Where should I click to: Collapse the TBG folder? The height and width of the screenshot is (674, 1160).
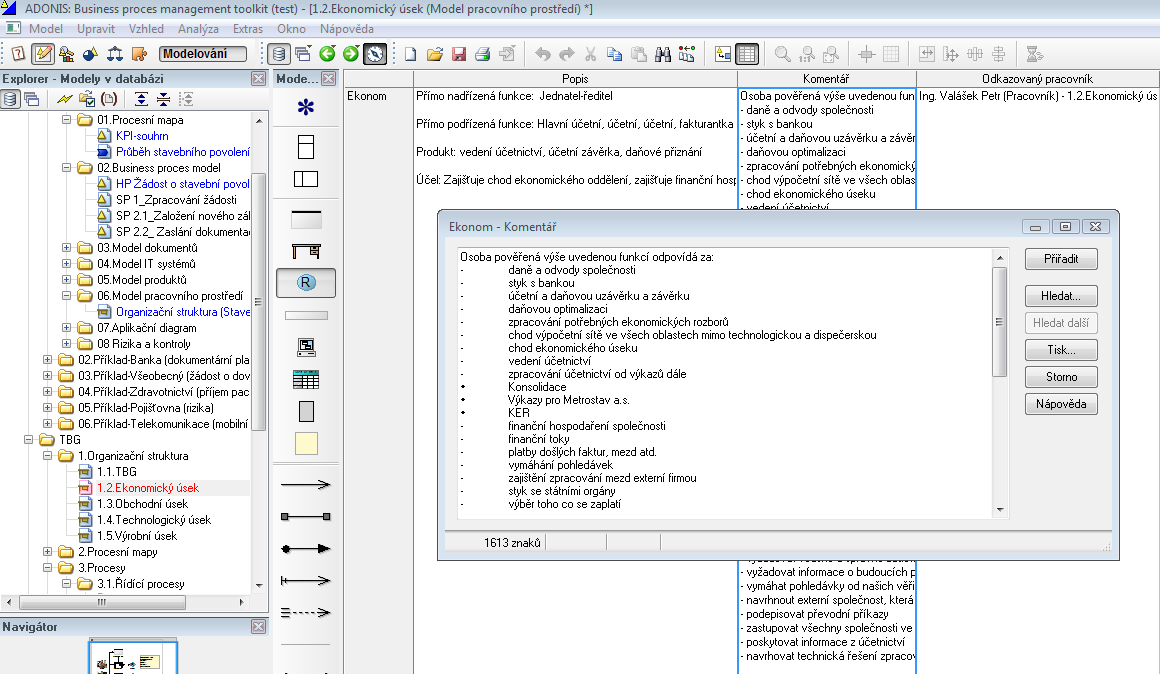(x=28, y=439)
